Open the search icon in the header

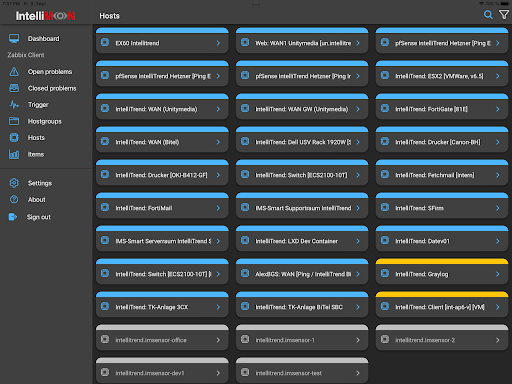tap(488, 15)
